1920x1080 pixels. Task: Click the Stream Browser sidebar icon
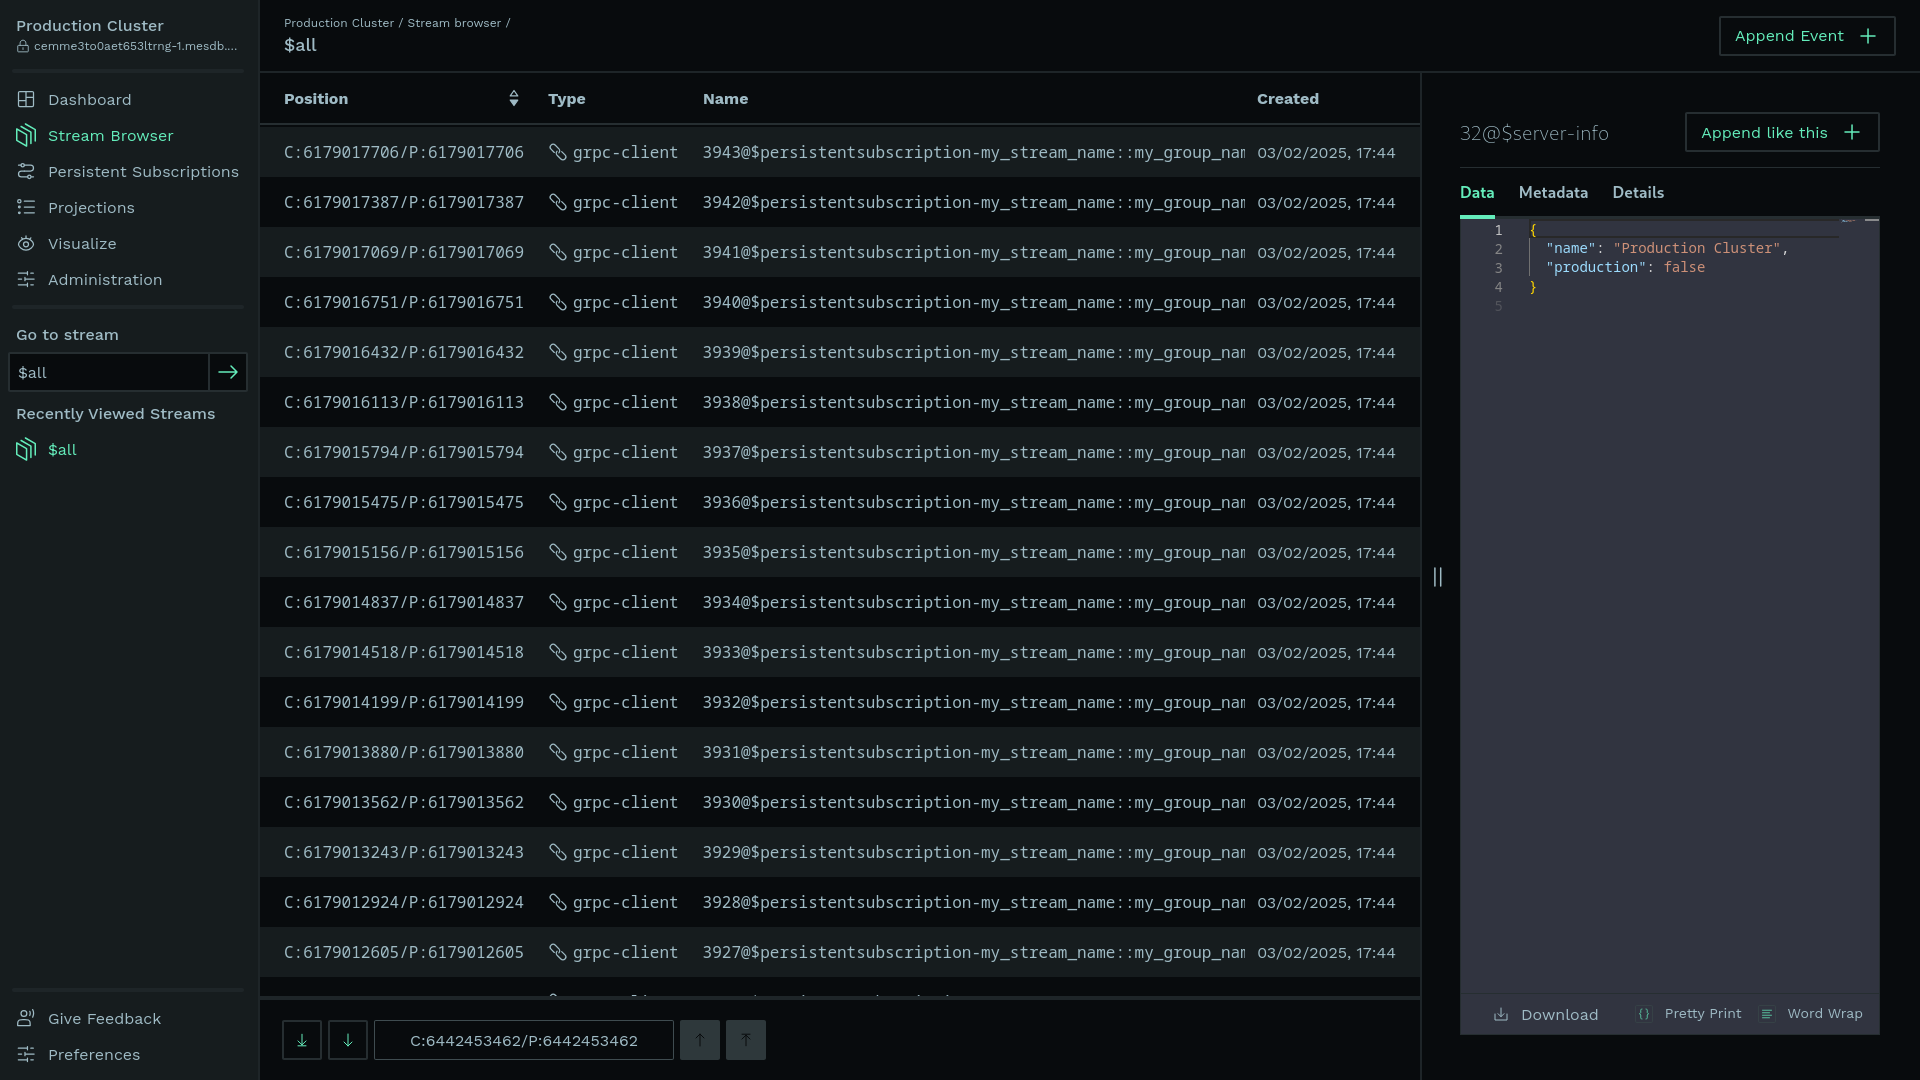(26, 136)
